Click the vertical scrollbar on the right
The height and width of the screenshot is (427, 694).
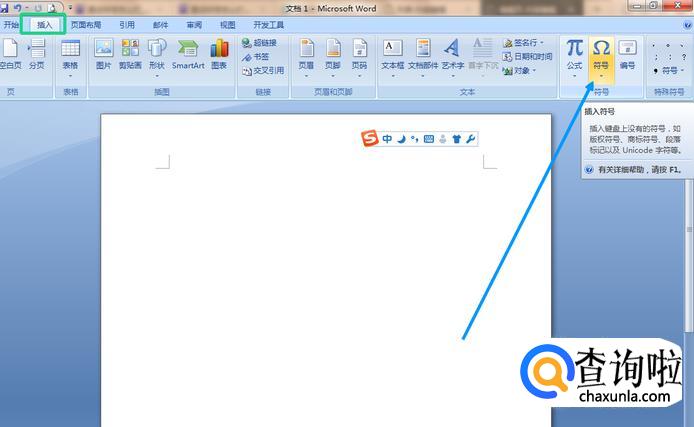coord(689,257)
